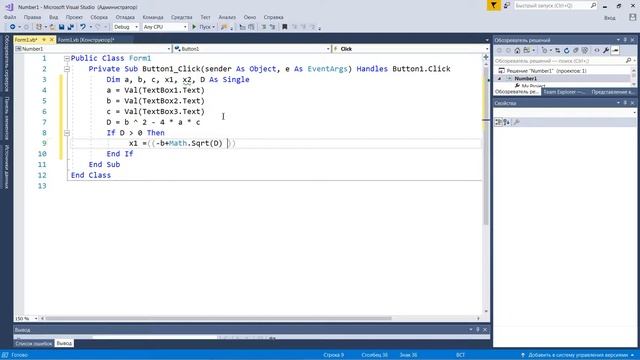Switch to Form1.vb [Конструктор] tab

86,40
